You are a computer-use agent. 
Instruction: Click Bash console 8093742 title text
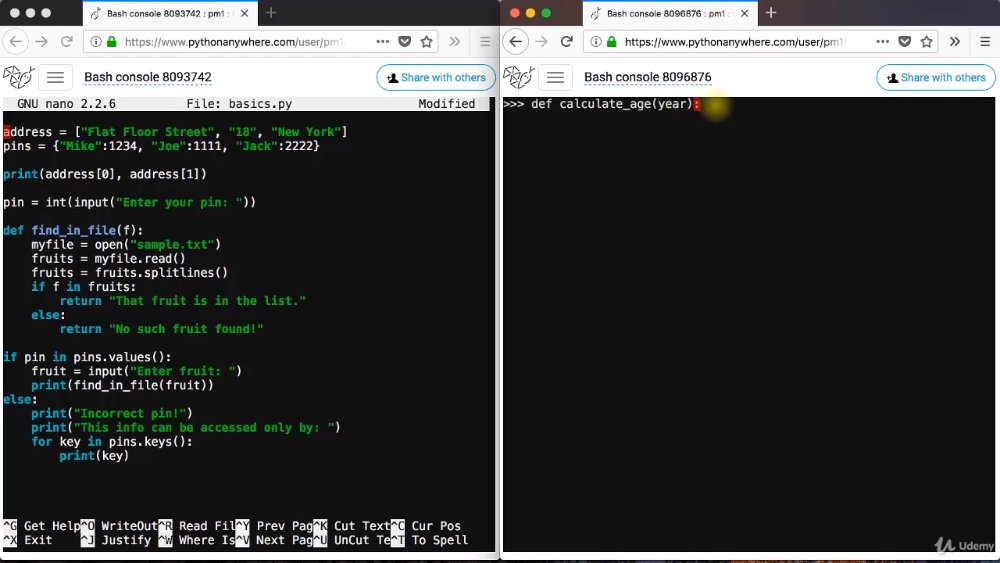pos(148,77)
